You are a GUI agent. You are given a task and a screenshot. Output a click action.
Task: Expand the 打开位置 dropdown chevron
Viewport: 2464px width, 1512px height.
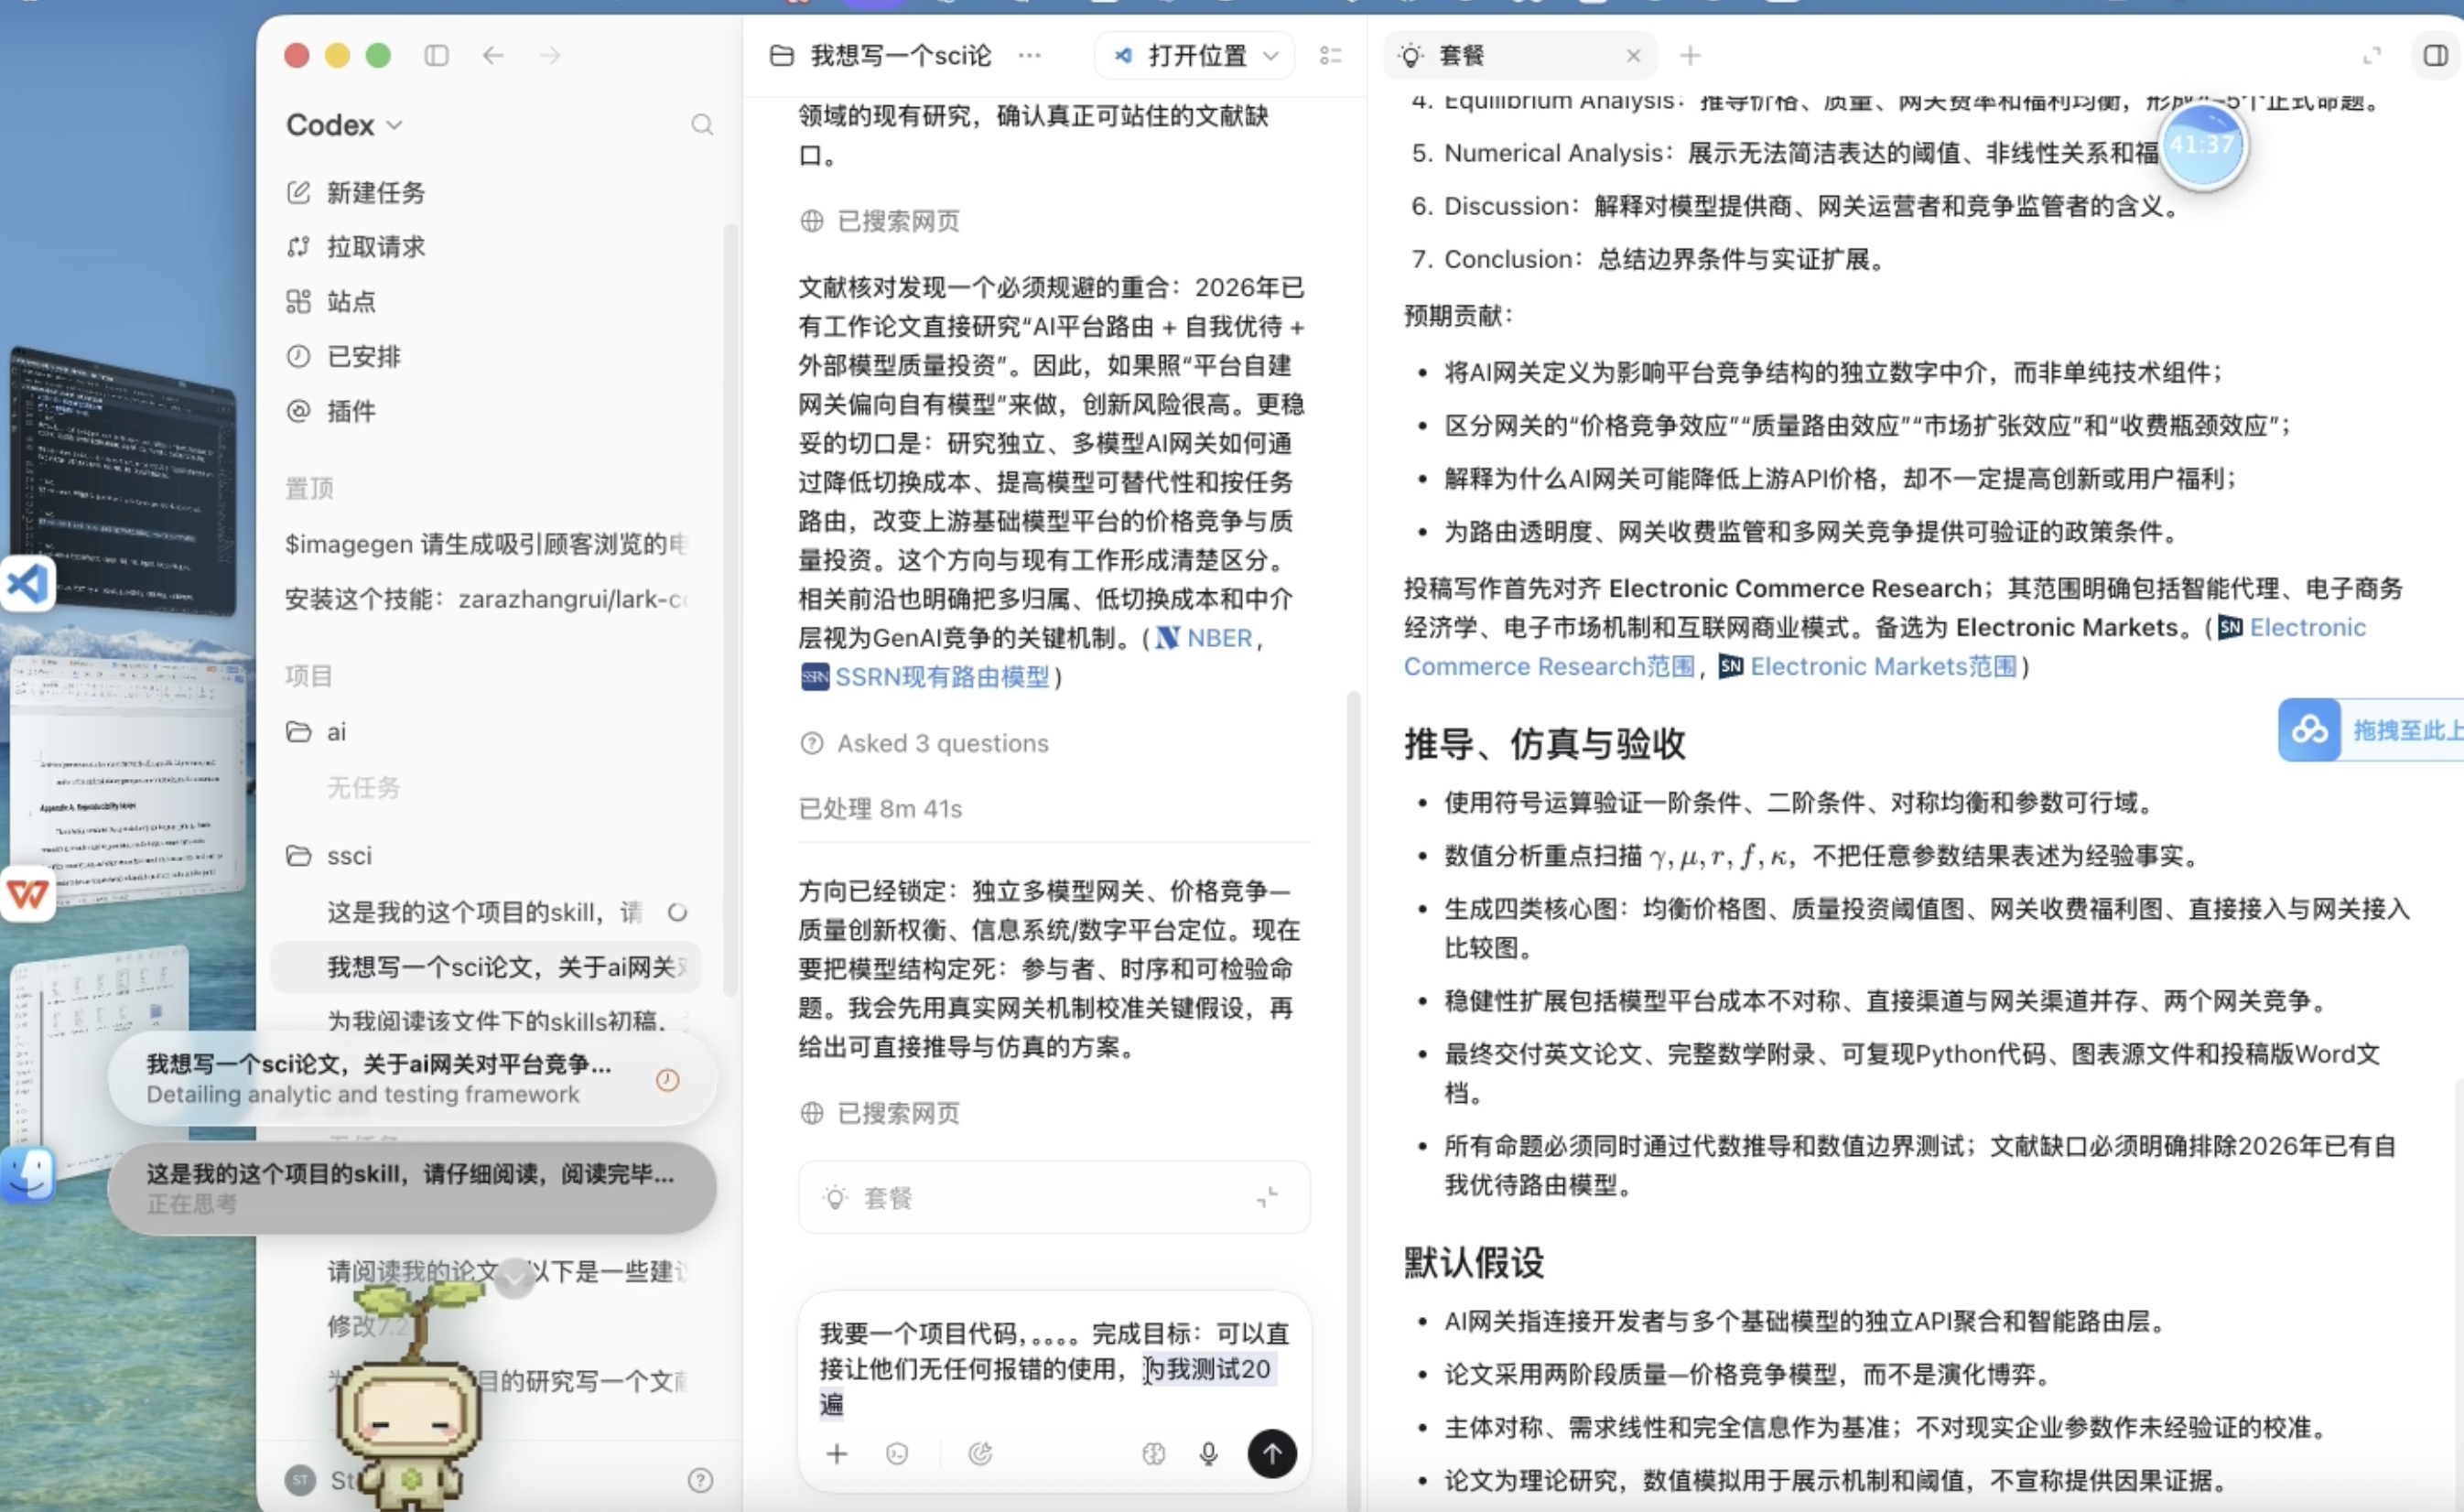click(1271, 55)
